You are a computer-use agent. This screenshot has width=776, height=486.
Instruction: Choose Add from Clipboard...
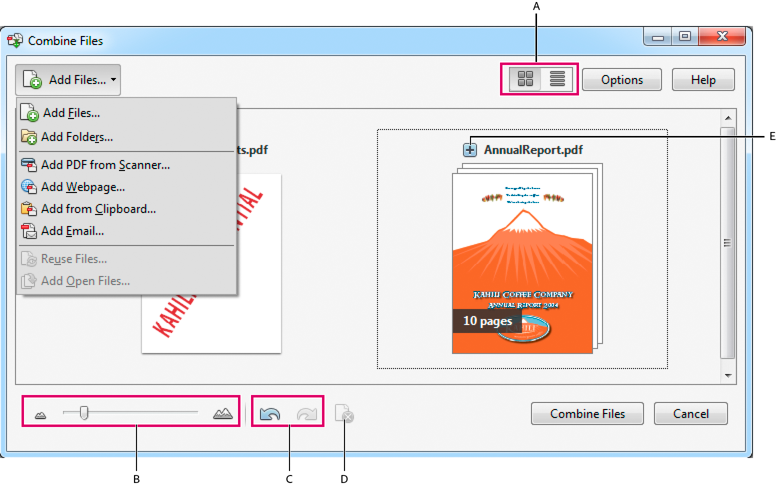coord(127,209)
